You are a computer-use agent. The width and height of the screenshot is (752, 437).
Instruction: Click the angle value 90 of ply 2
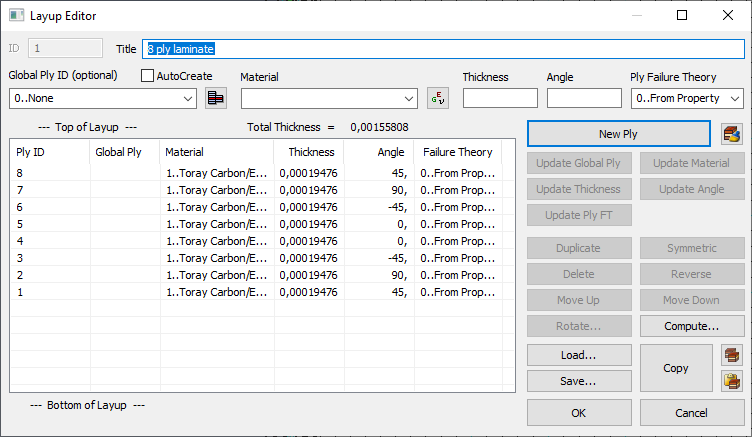(x=399, y=275)
